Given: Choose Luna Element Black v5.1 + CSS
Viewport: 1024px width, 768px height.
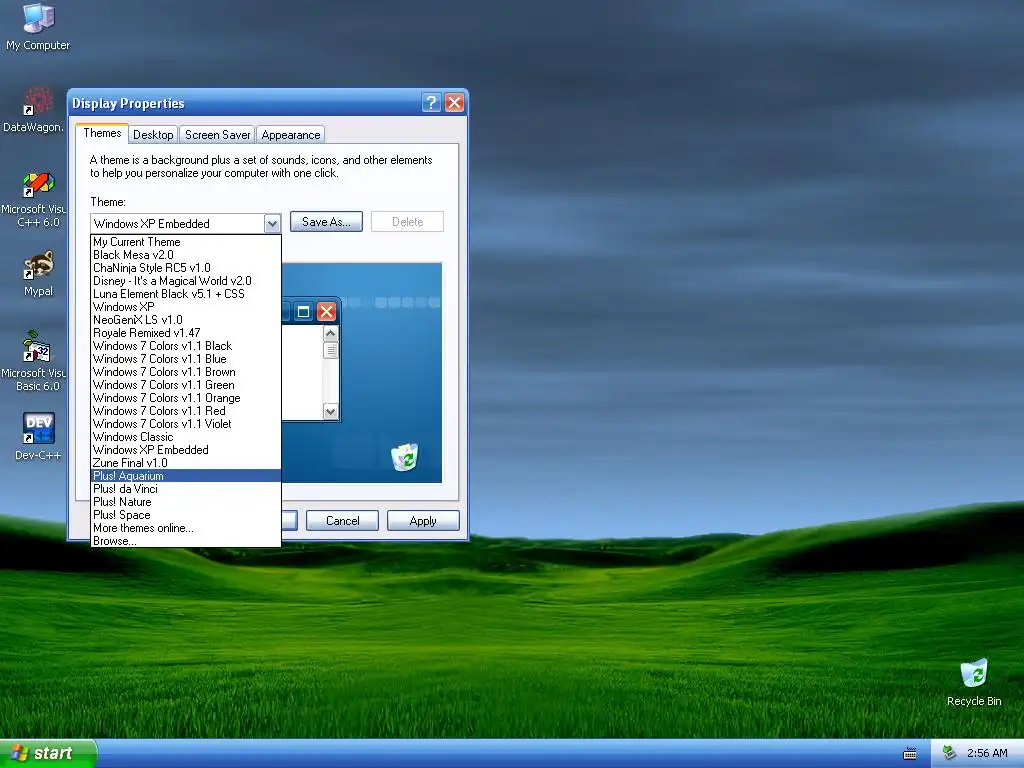Looking at the screenshot, I should pyautogui.click(x=185, y=294).
